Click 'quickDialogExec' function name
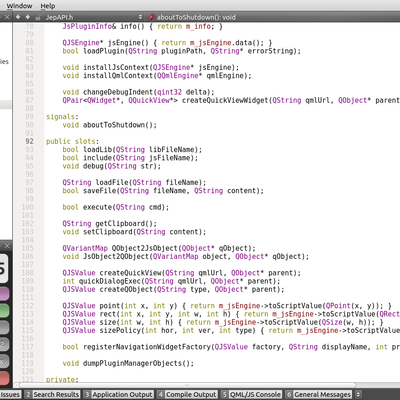The height and width of the screenshot is (400, 400). [110, 281]
